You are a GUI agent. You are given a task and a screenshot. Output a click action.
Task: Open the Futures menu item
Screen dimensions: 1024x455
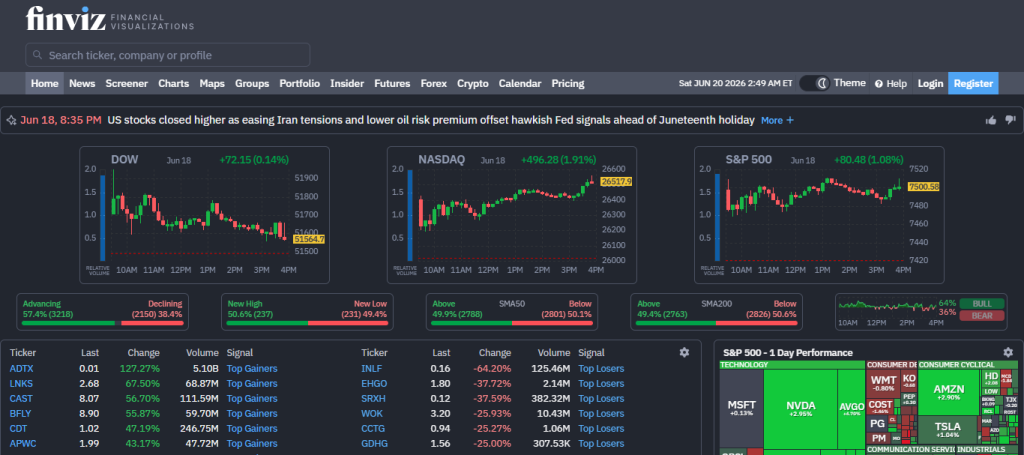tap(392, 84)
